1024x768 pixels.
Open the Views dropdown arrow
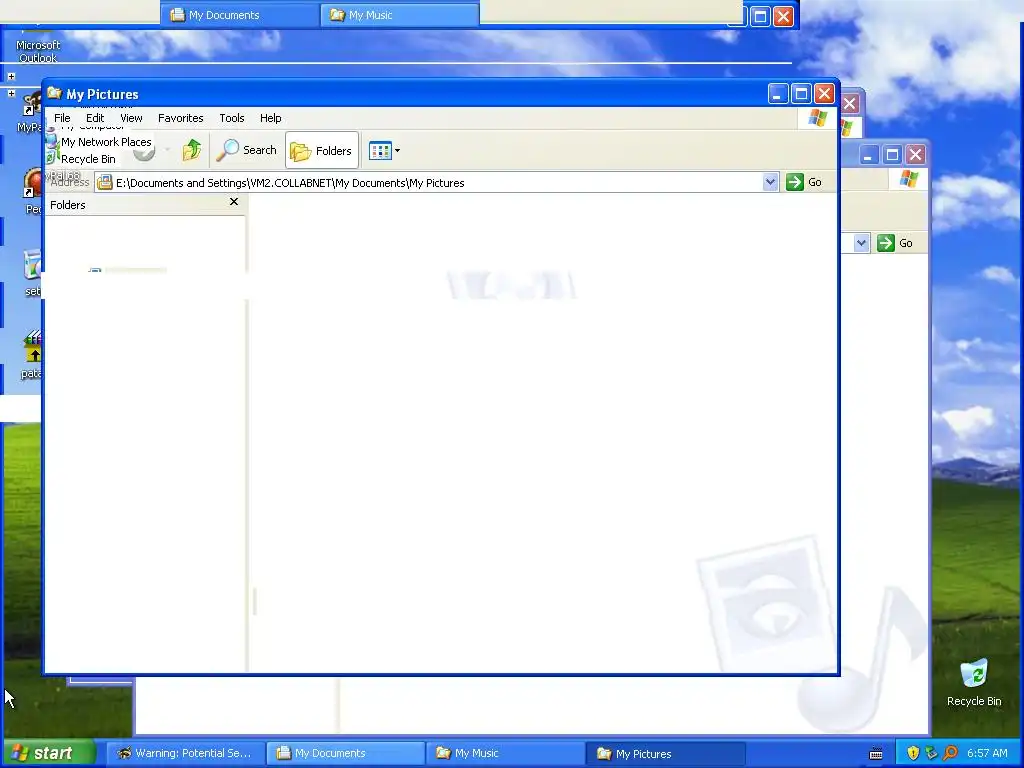pos(397,151)
